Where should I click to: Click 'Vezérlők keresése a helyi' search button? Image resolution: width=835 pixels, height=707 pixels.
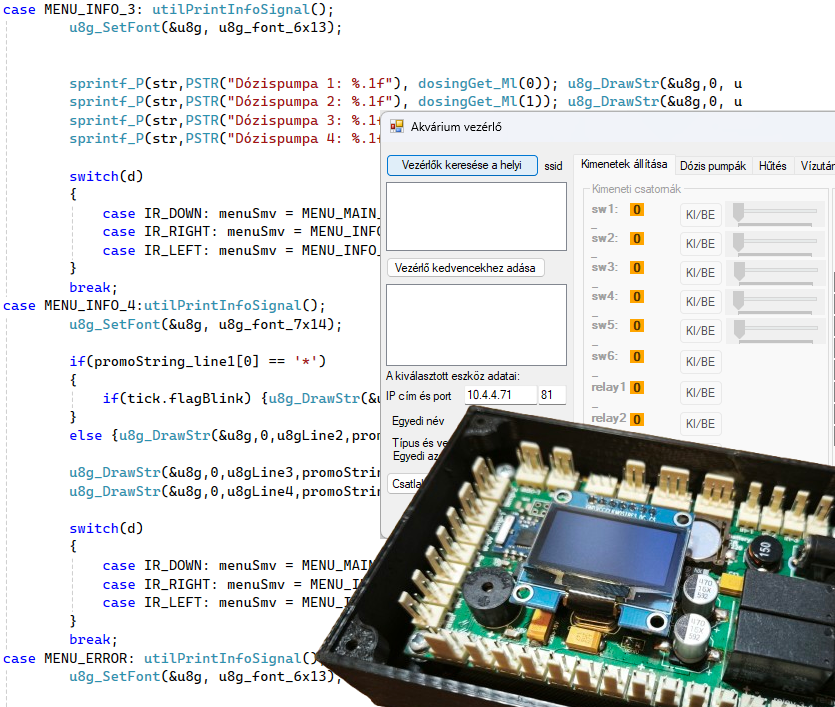point(462,165)
